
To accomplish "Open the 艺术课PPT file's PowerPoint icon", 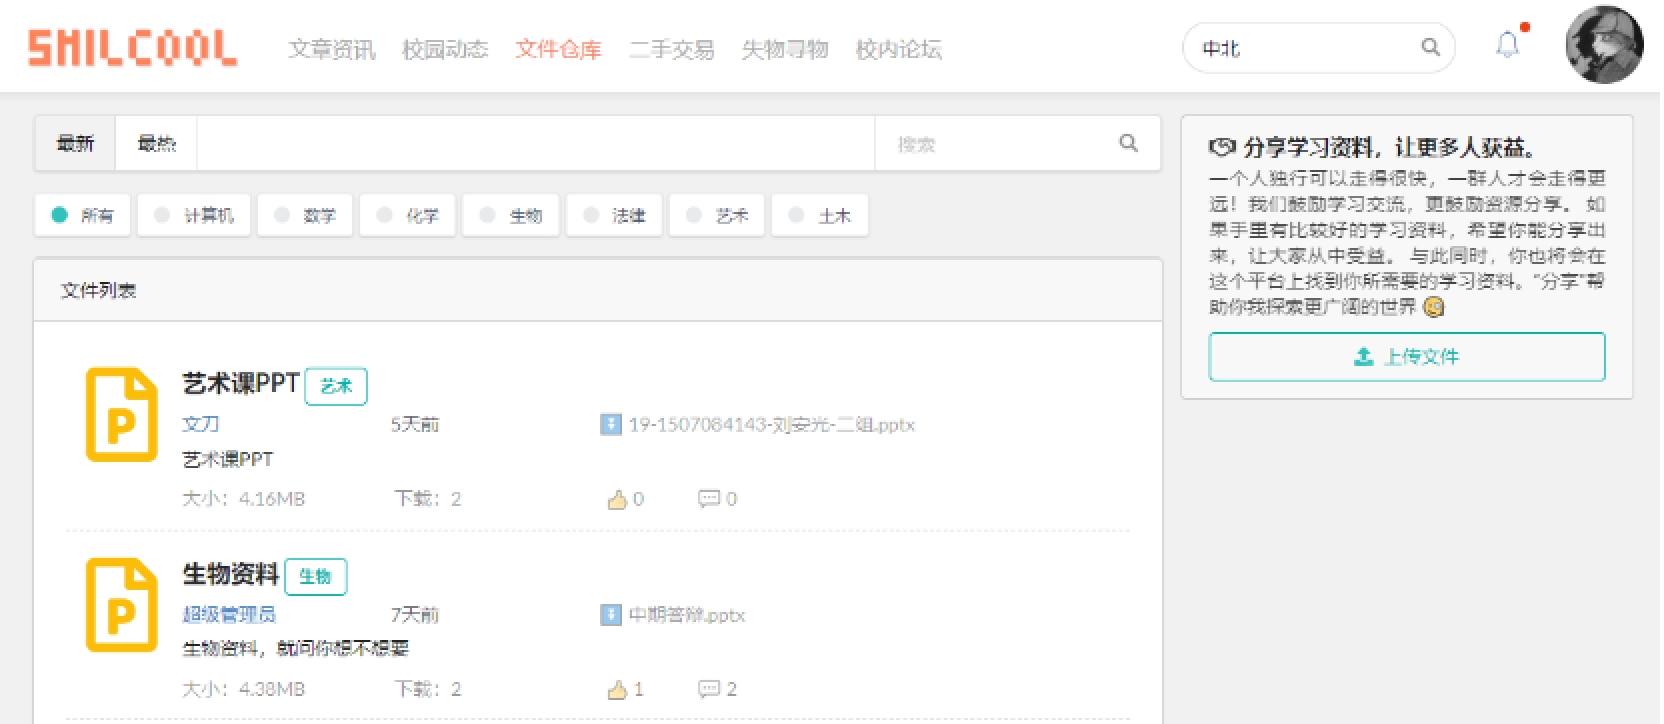I will (x=121, y=415).
